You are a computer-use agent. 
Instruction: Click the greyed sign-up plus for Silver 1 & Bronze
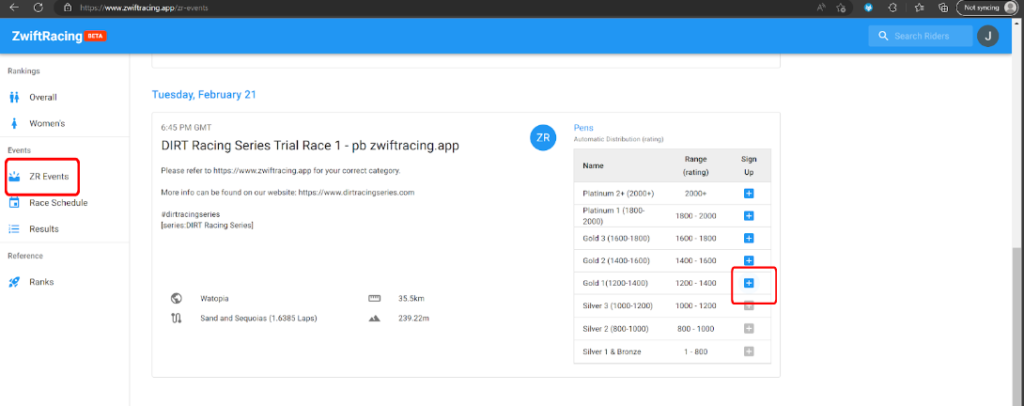[x=749, y=351]
